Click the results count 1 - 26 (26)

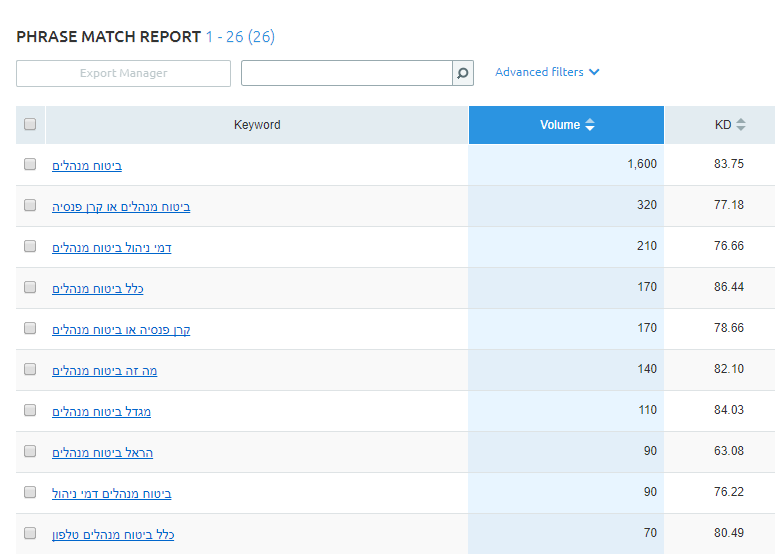click(x=240, y=37)
